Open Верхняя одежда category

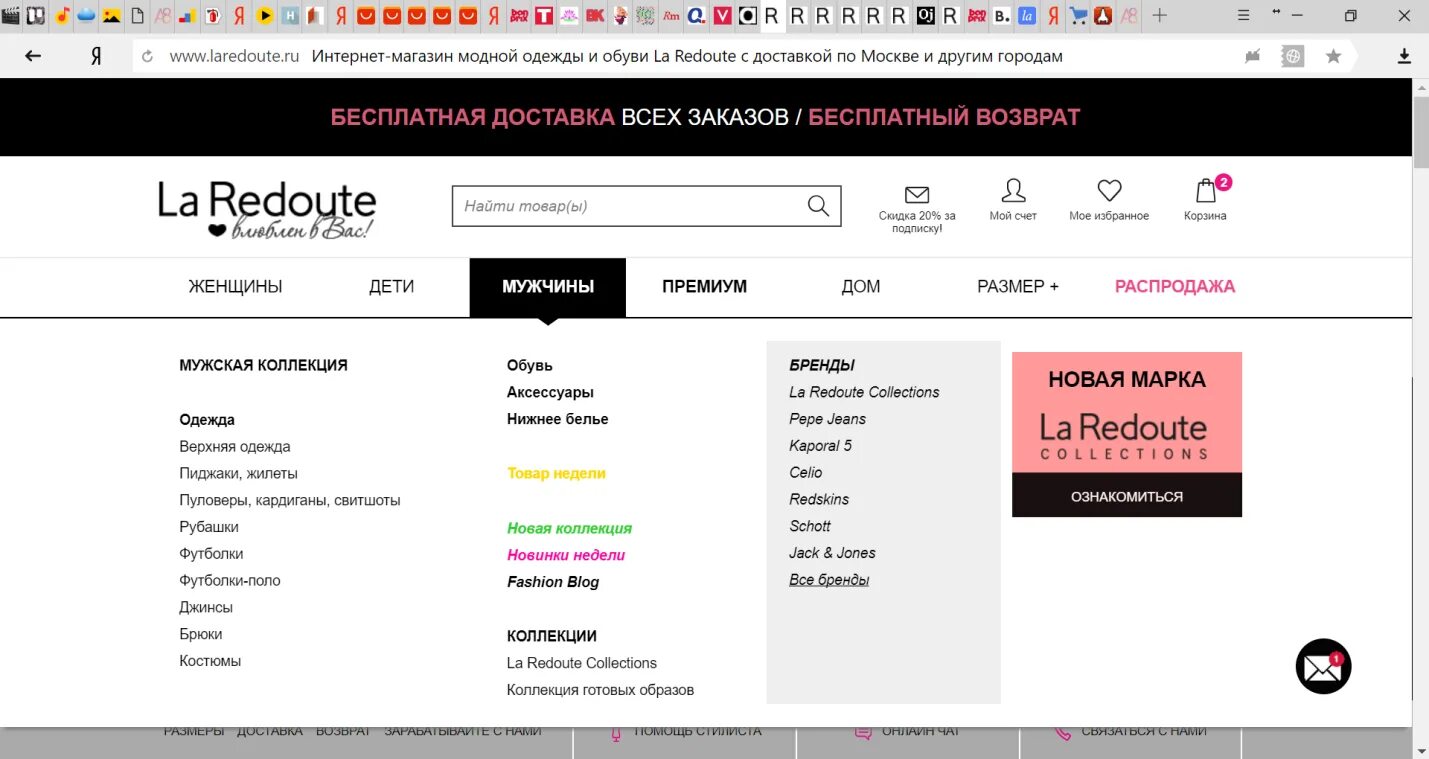click(x=235, y=447)
